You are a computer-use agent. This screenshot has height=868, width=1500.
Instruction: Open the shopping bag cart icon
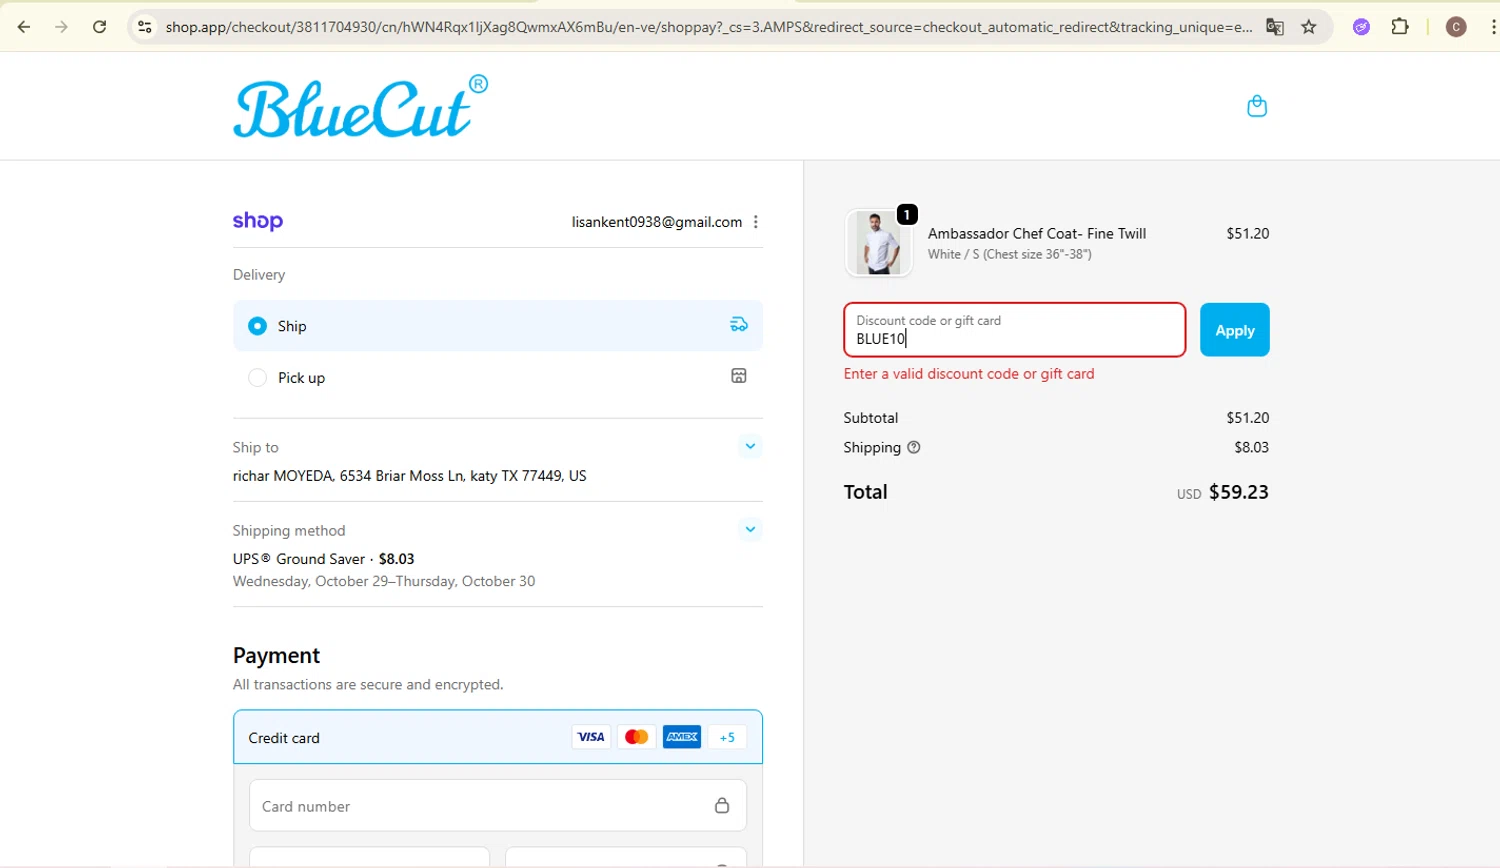pyautogui.click(x=1257, y=106)
